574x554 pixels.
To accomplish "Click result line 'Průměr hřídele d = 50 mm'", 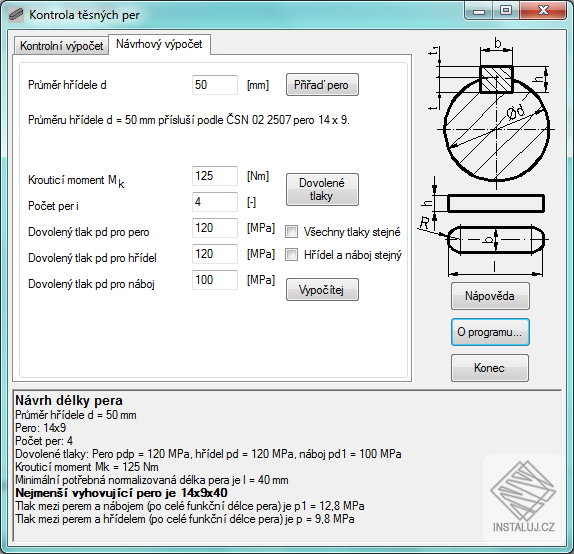I will coord(76,415).
